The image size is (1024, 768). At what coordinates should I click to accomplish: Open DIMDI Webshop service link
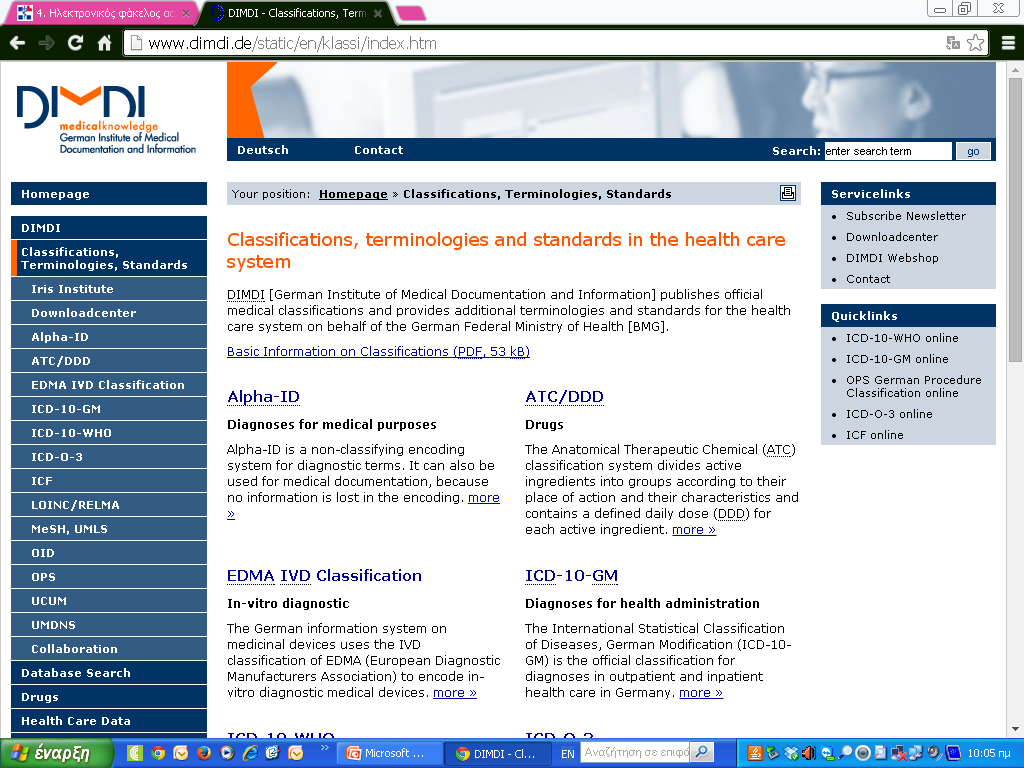point(892,258)
